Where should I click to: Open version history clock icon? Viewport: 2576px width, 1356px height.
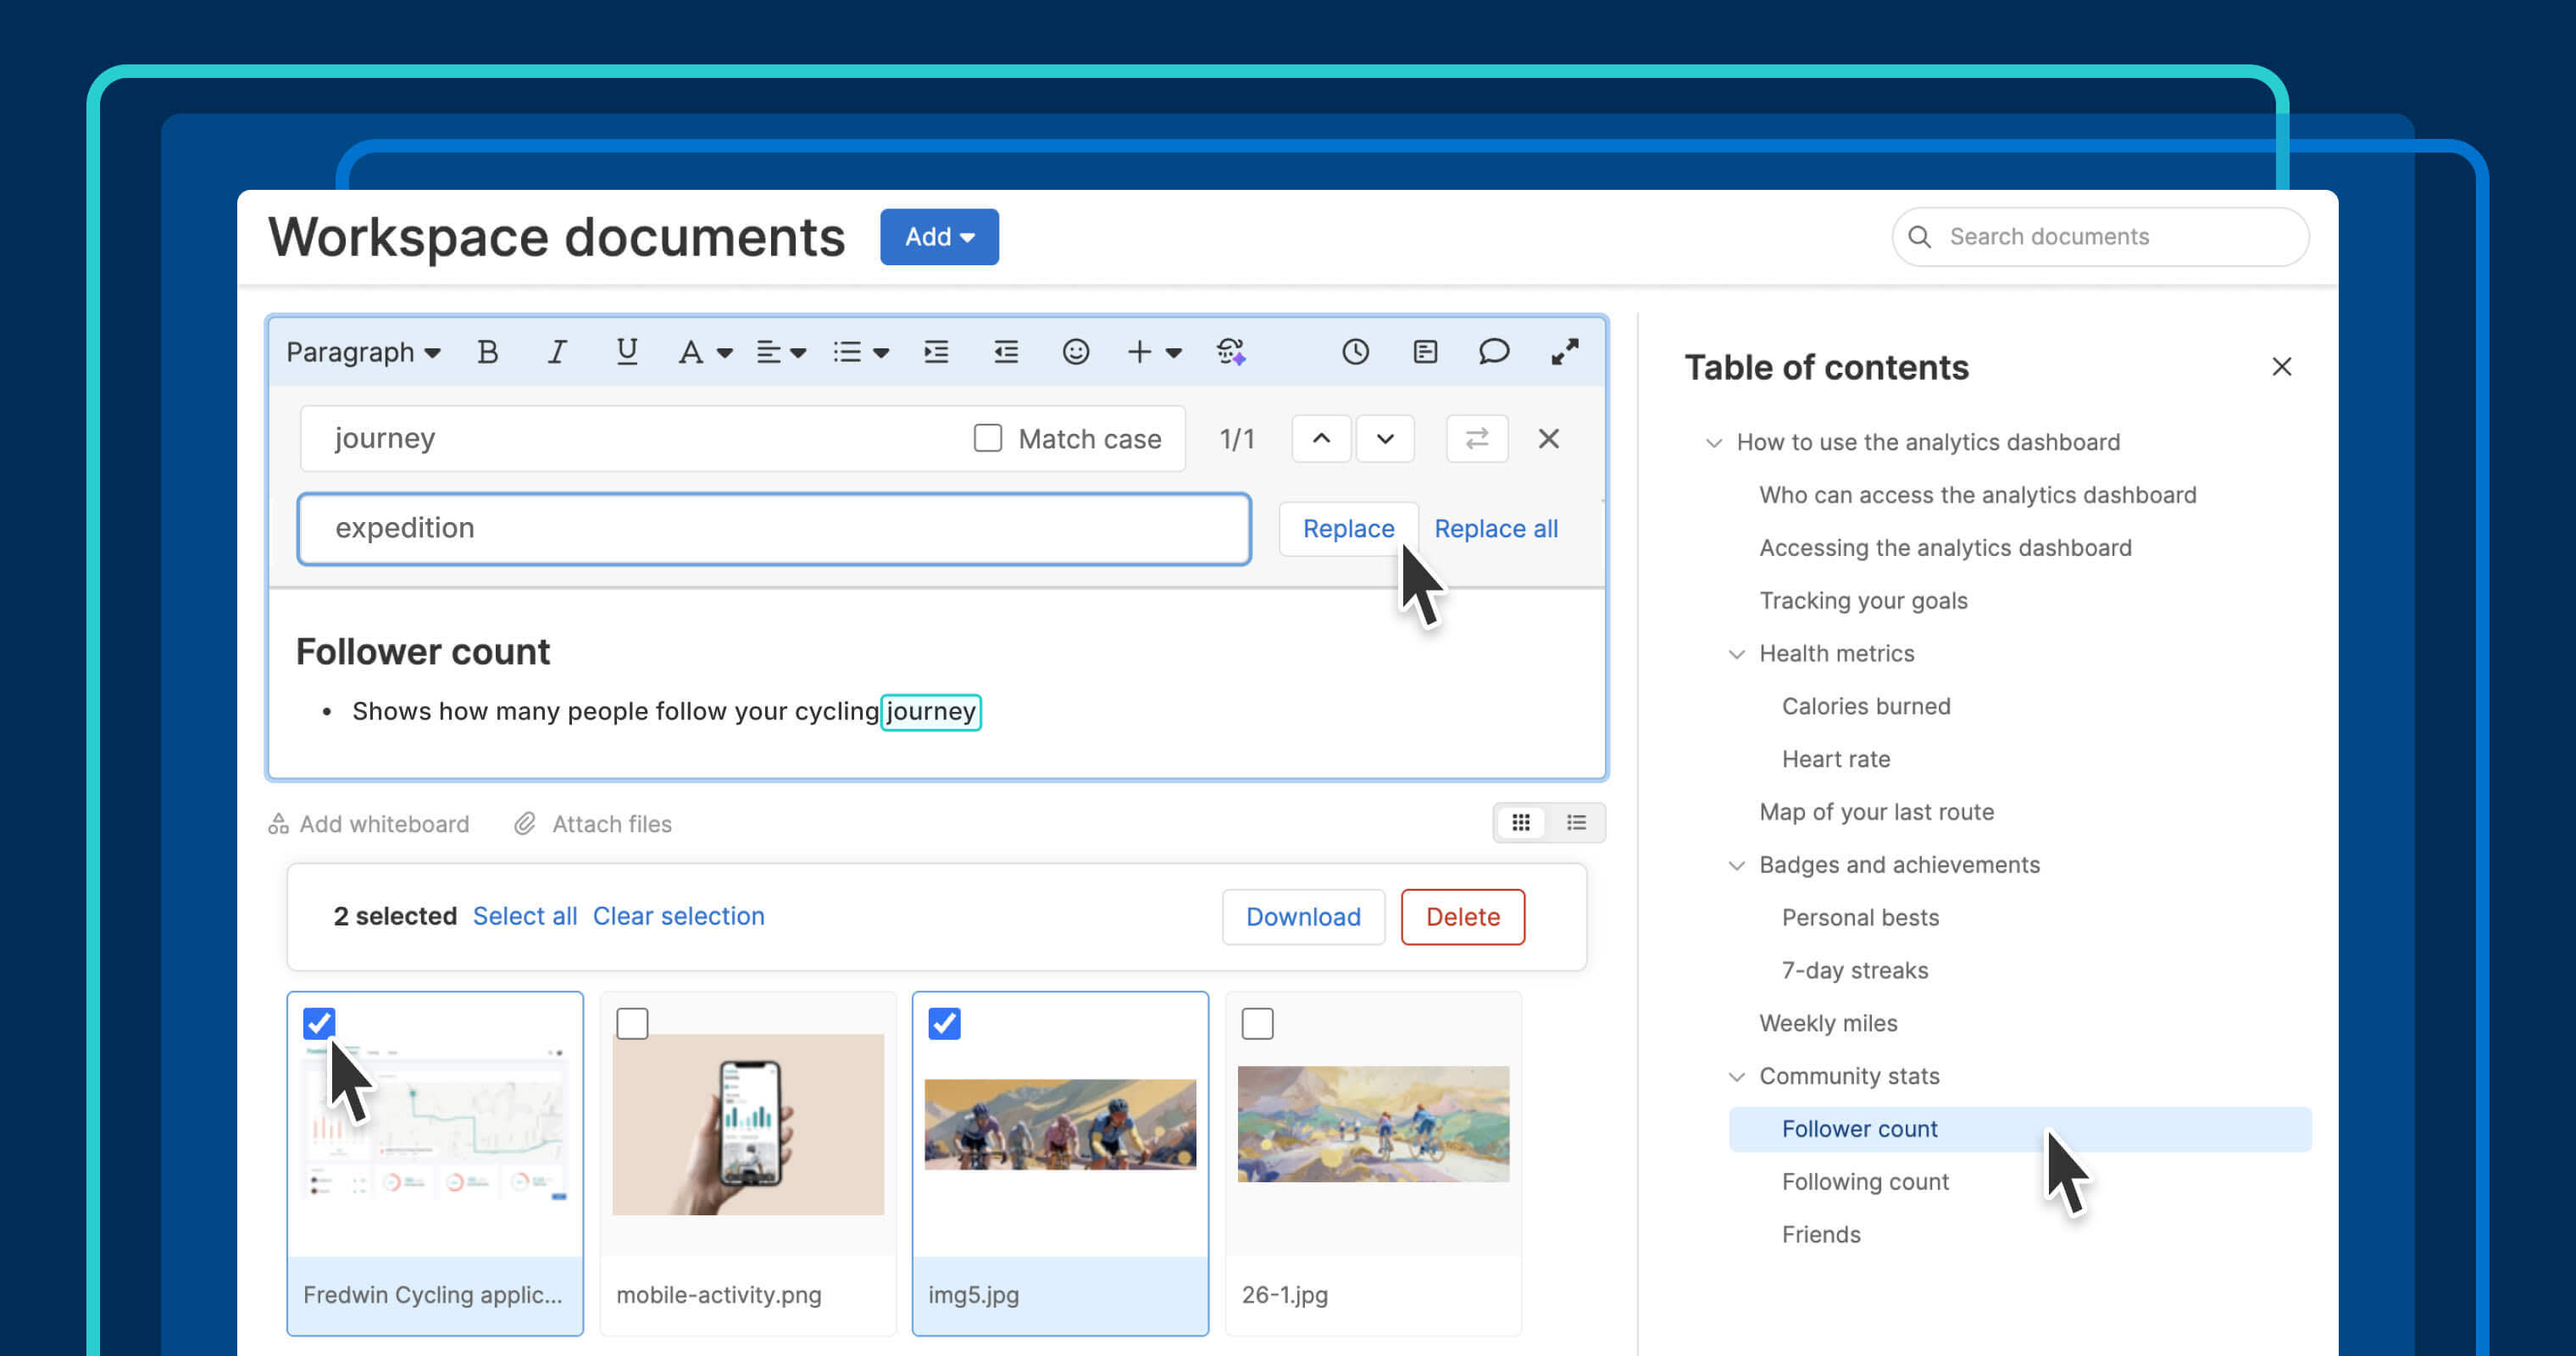[x=1355, y=352]
